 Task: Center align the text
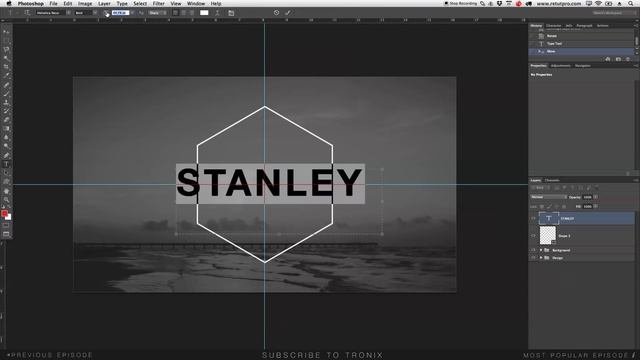point(184,13)
